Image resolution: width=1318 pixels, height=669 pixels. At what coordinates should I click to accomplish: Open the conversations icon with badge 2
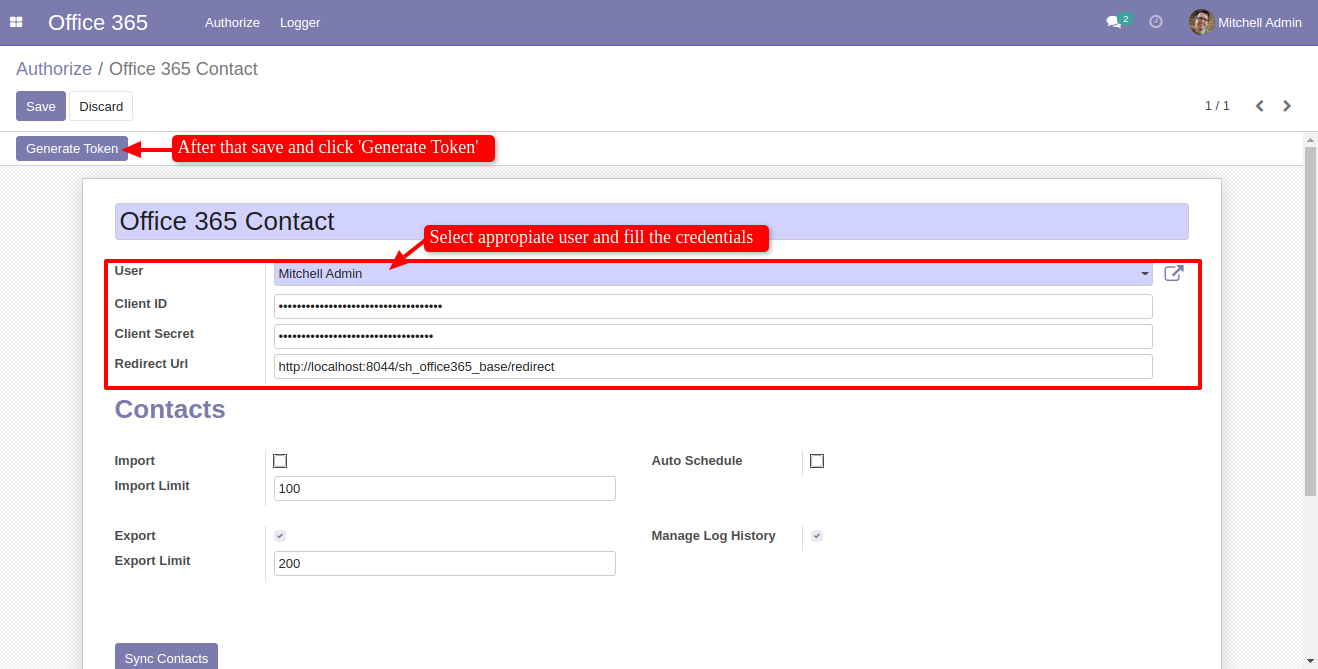[1118, 21]
